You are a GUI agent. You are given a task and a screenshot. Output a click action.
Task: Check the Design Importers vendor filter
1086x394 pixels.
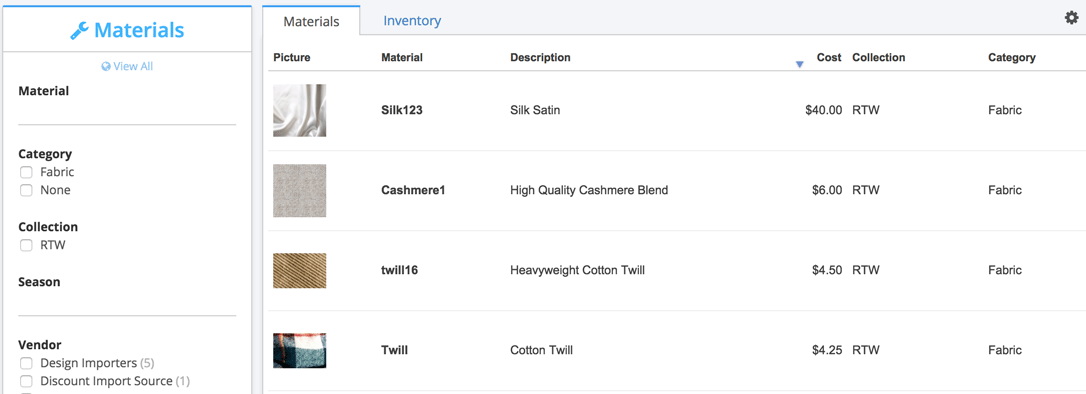tap(26, 363)
